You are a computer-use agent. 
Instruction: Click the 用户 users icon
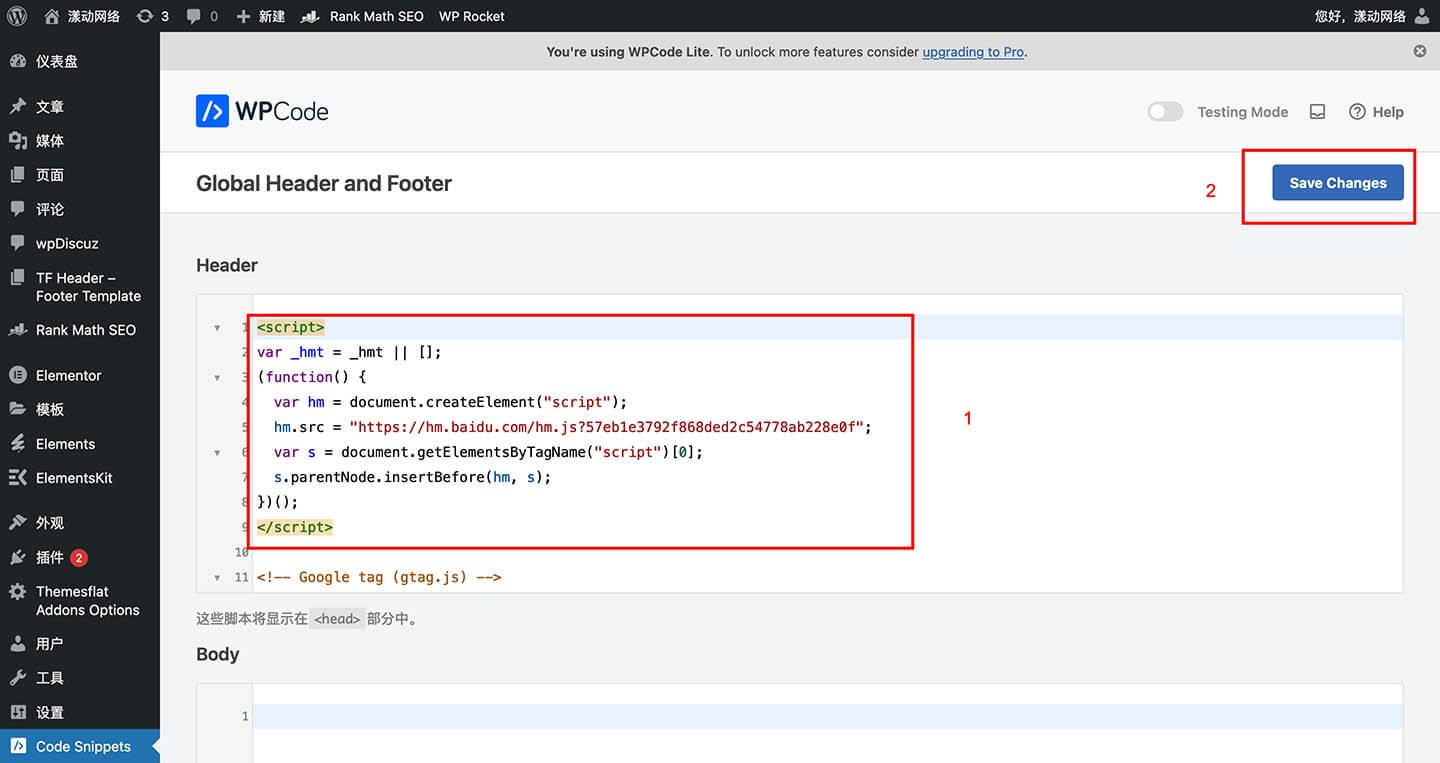(18, 644)
